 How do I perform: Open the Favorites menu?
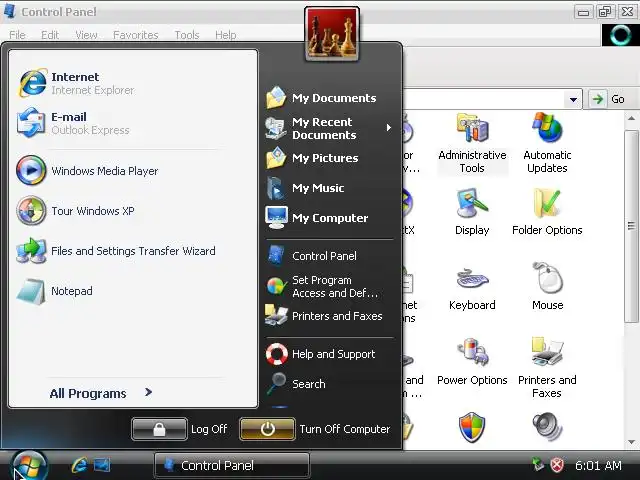[x=136, y=35]
